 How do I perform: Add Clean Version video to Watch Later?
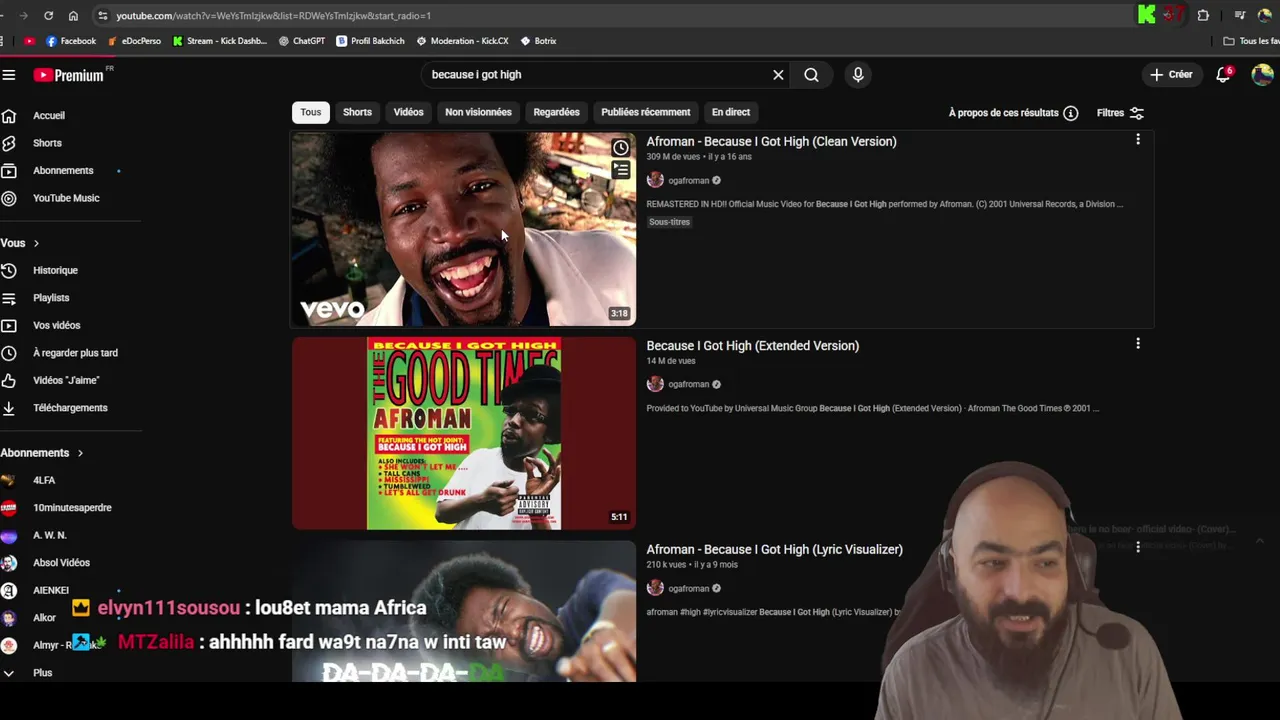point(621,148)
